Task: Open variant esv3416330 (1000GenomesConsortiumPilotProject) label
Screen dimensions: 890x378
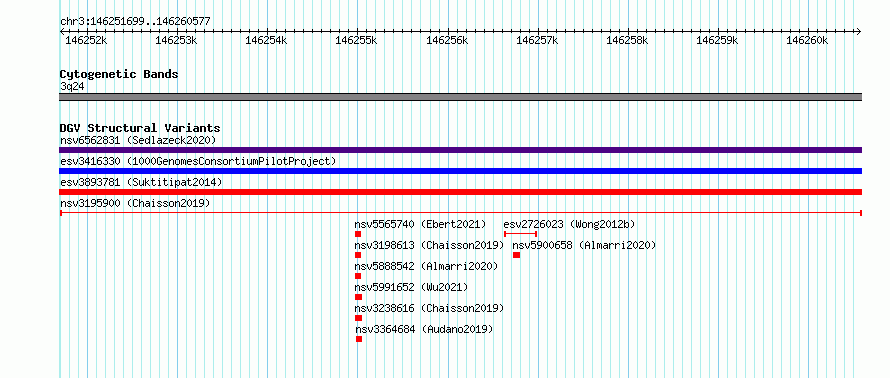Action: coord(198,161)
